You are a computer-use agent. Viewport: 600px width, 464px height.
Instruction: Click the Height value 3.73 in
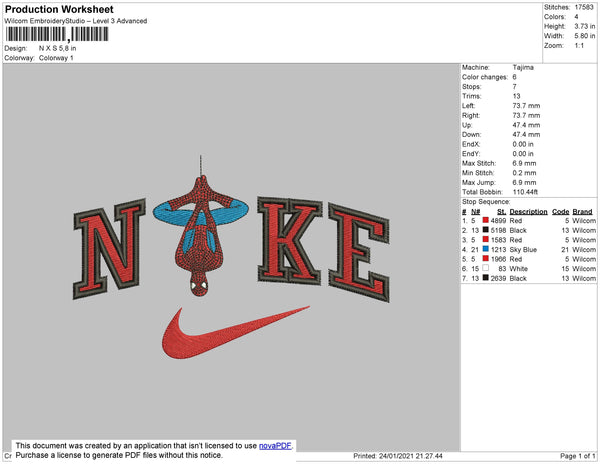pos(585,26)
